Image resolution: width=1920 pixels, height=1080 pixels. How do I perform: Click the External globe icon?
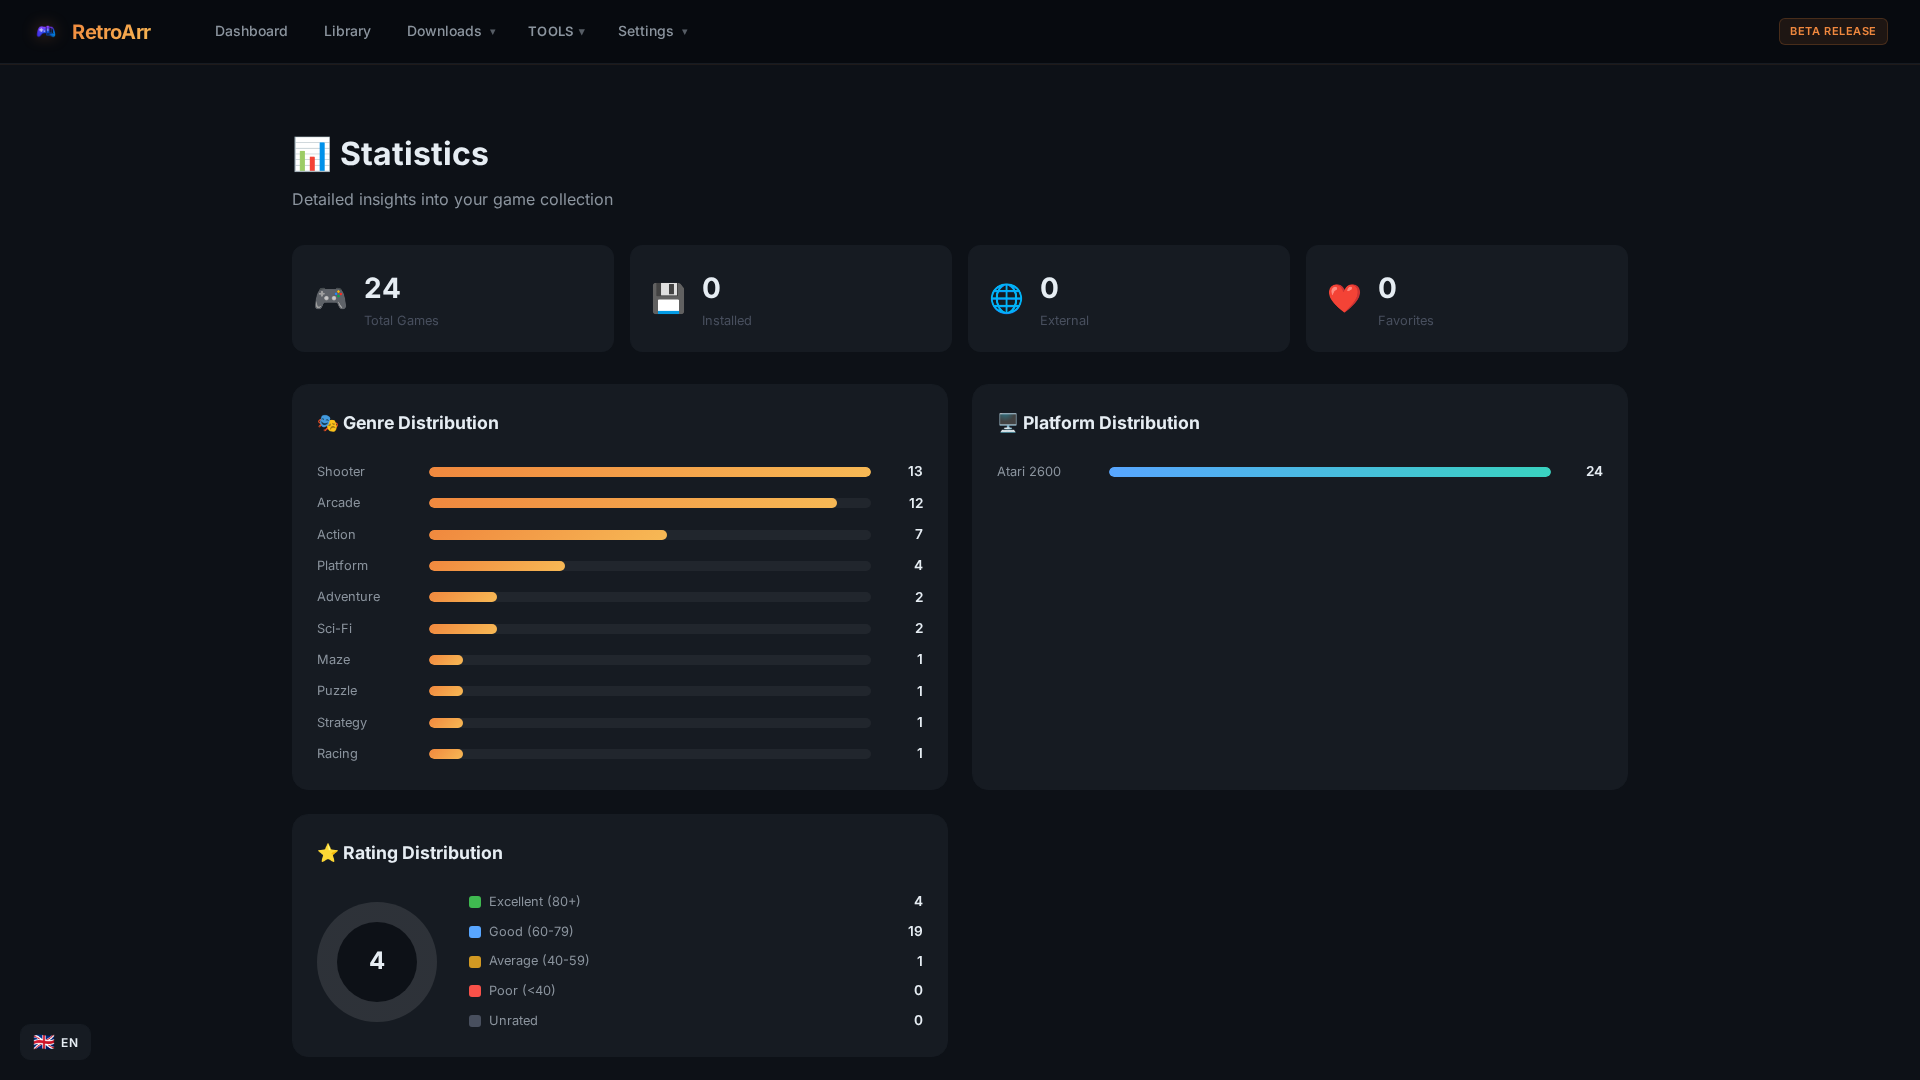click(1006, 299)
